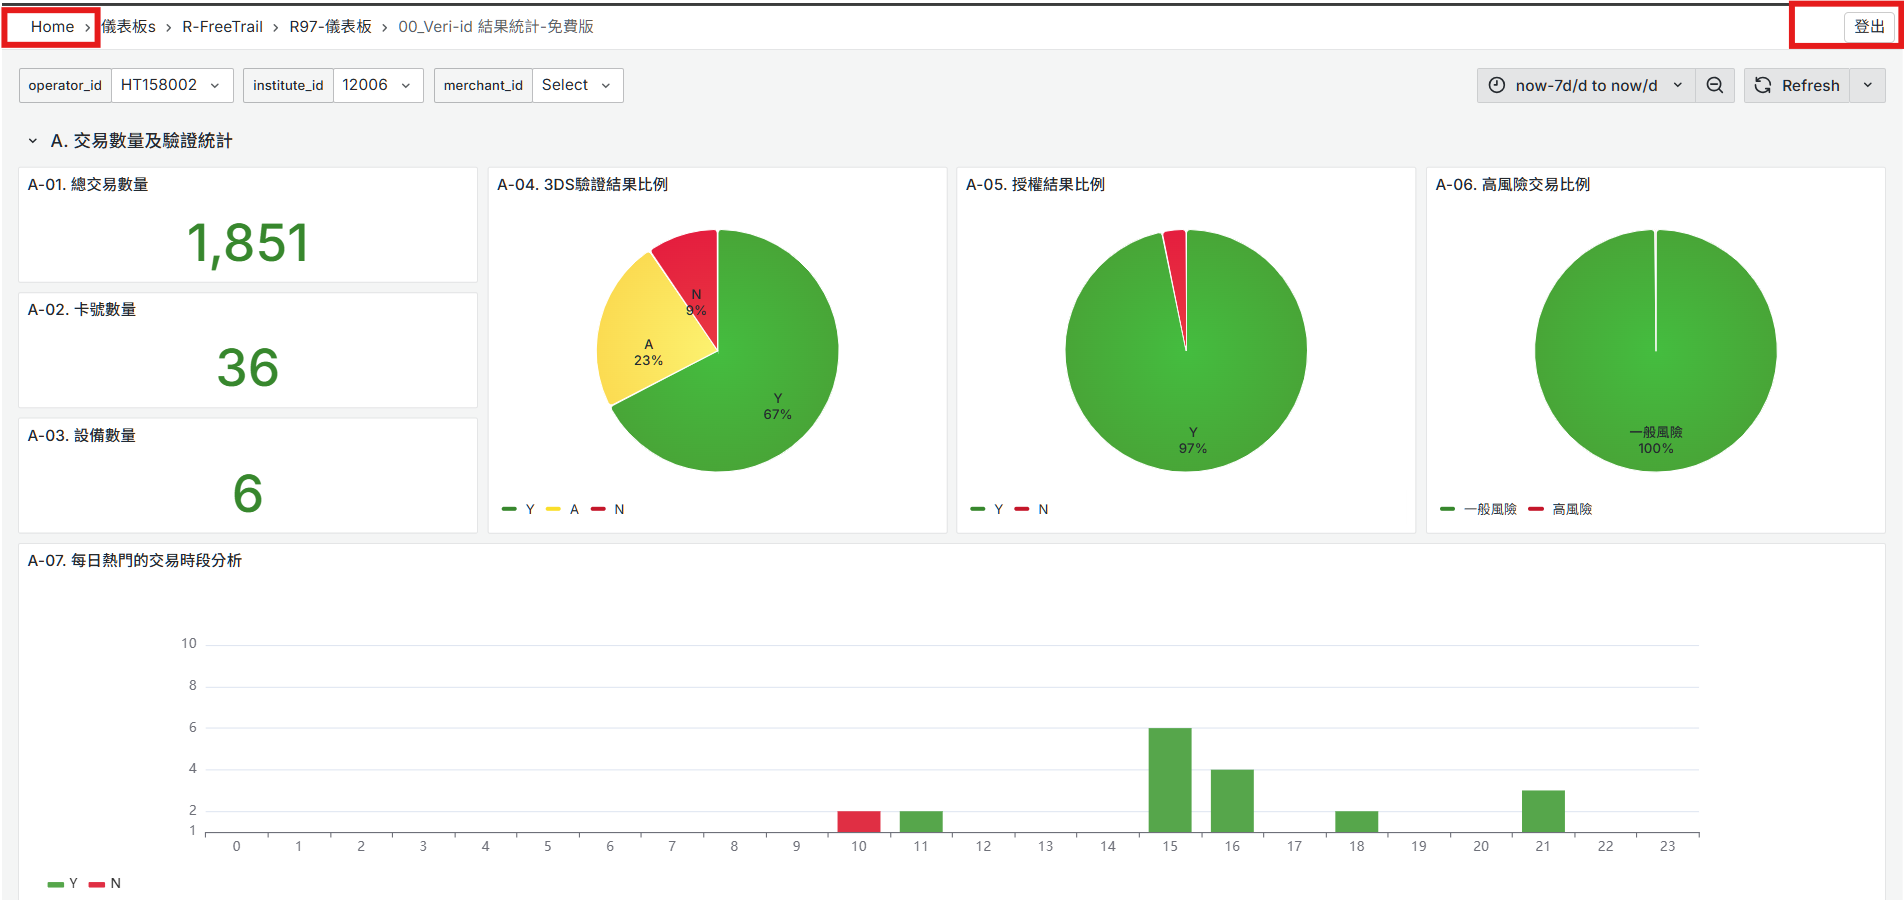
Task: Navigate to the R97-儀表板 breadcrumb
Action: (330, 27)
